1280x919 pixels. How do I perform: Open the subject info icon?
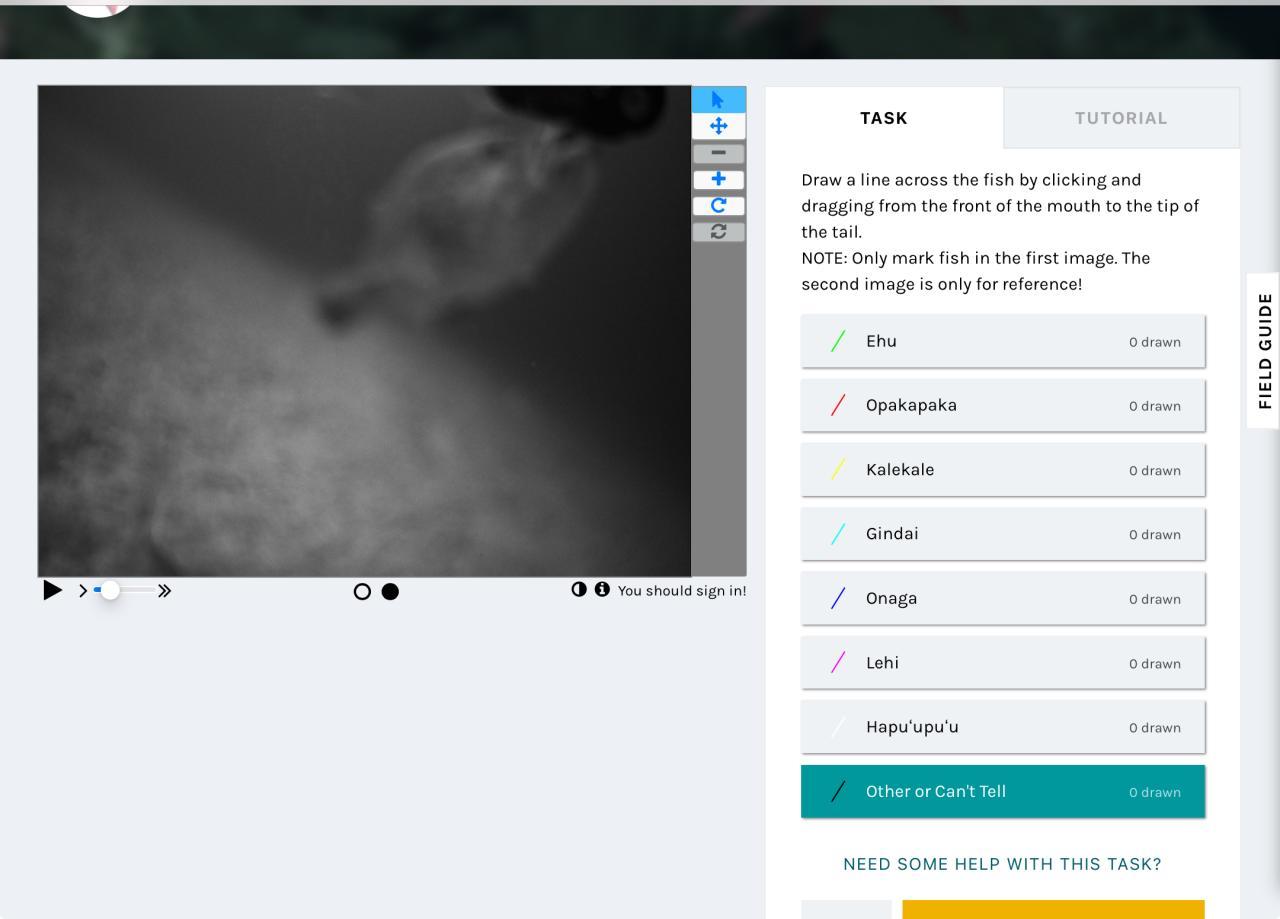point(602,589)
